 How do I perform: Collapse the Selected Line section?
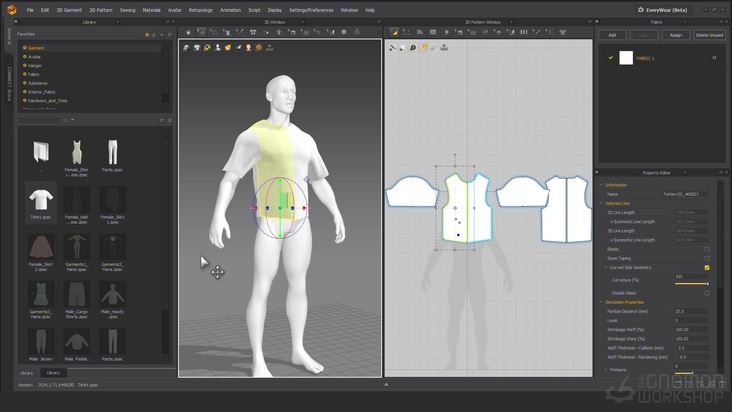pyautogui.click(x=601, y=203)
